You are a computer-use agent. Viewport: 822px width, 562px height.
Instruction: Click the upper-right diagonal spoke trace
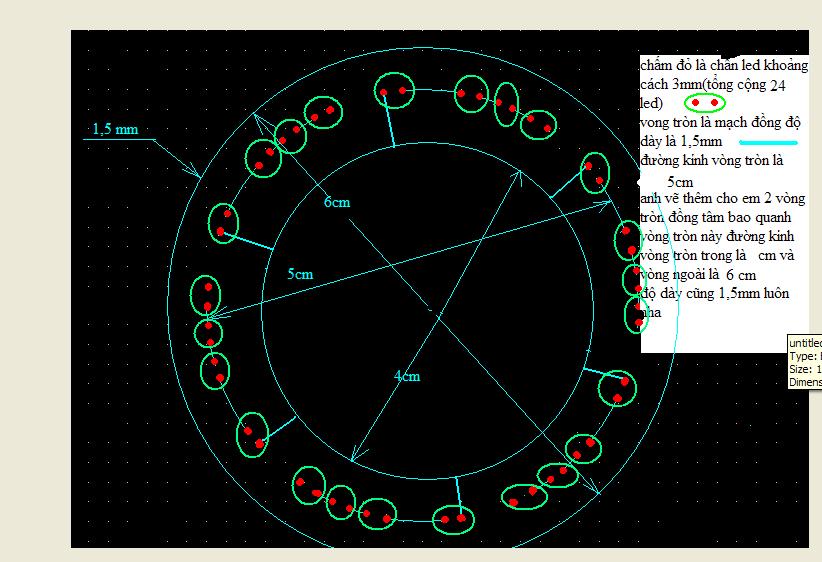[x=567, y=180]
